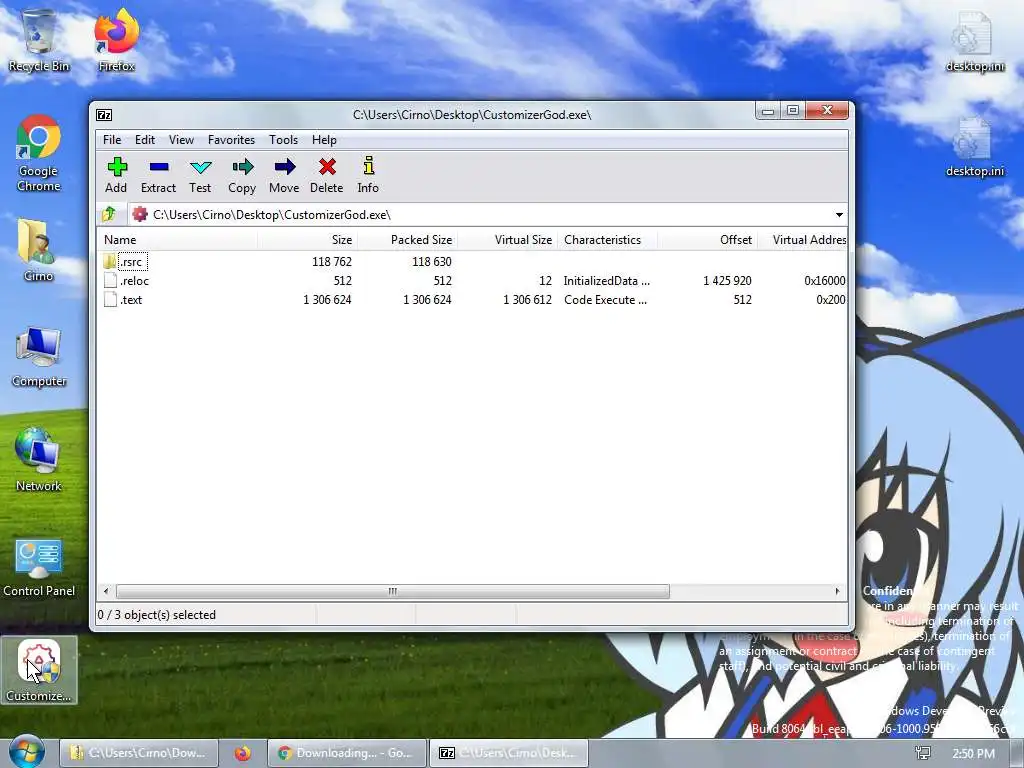Viewport: 1024px width, 768px height.
Task: Launch Google Chrome desktop shortcut
Action: click(39, 153)
